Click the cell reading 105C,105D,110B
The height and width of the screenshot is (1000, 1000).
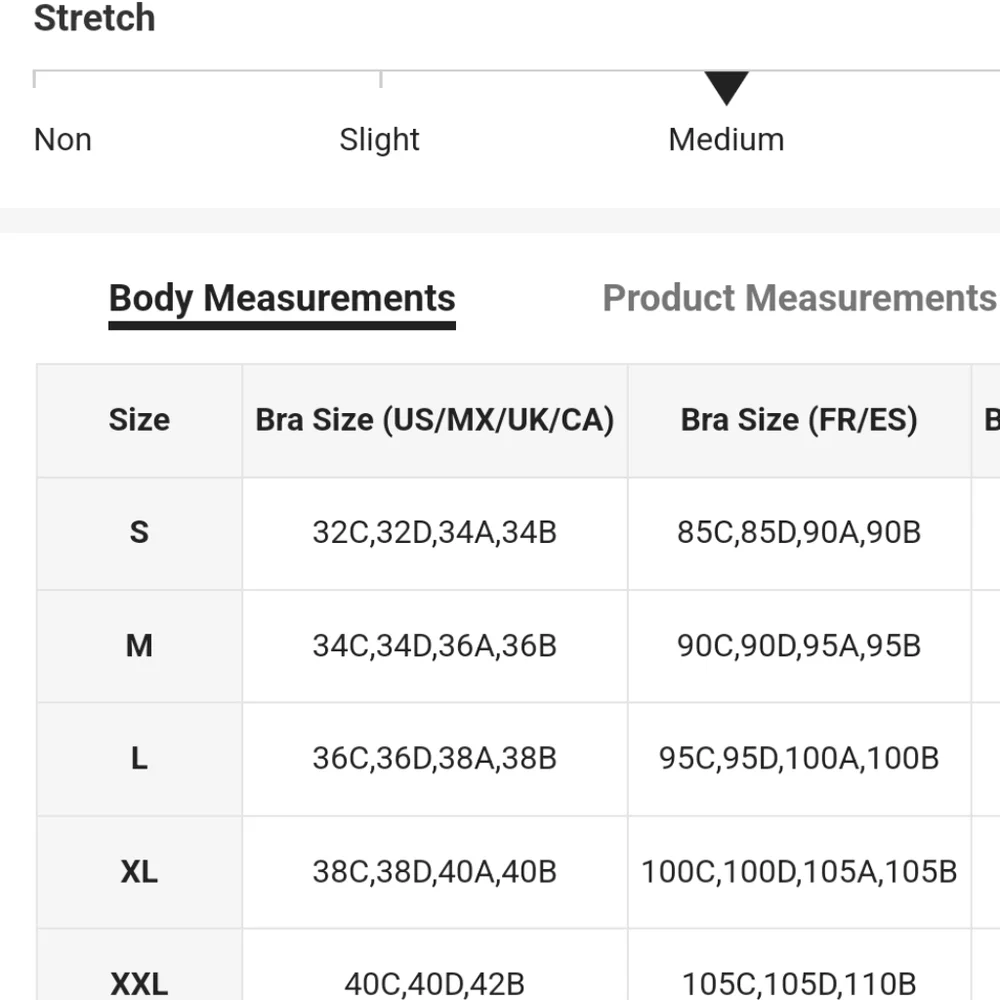799,965
